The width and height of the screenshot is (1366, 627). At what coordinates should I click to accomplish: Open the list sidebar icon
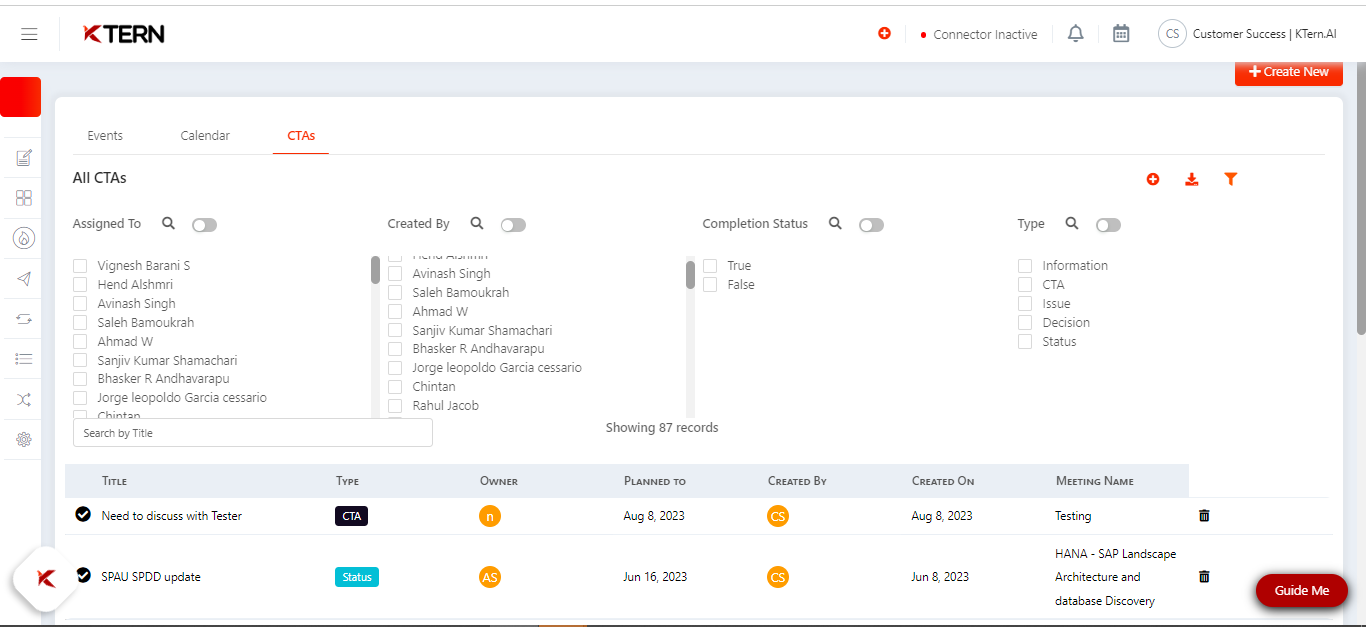coord(24,359)
